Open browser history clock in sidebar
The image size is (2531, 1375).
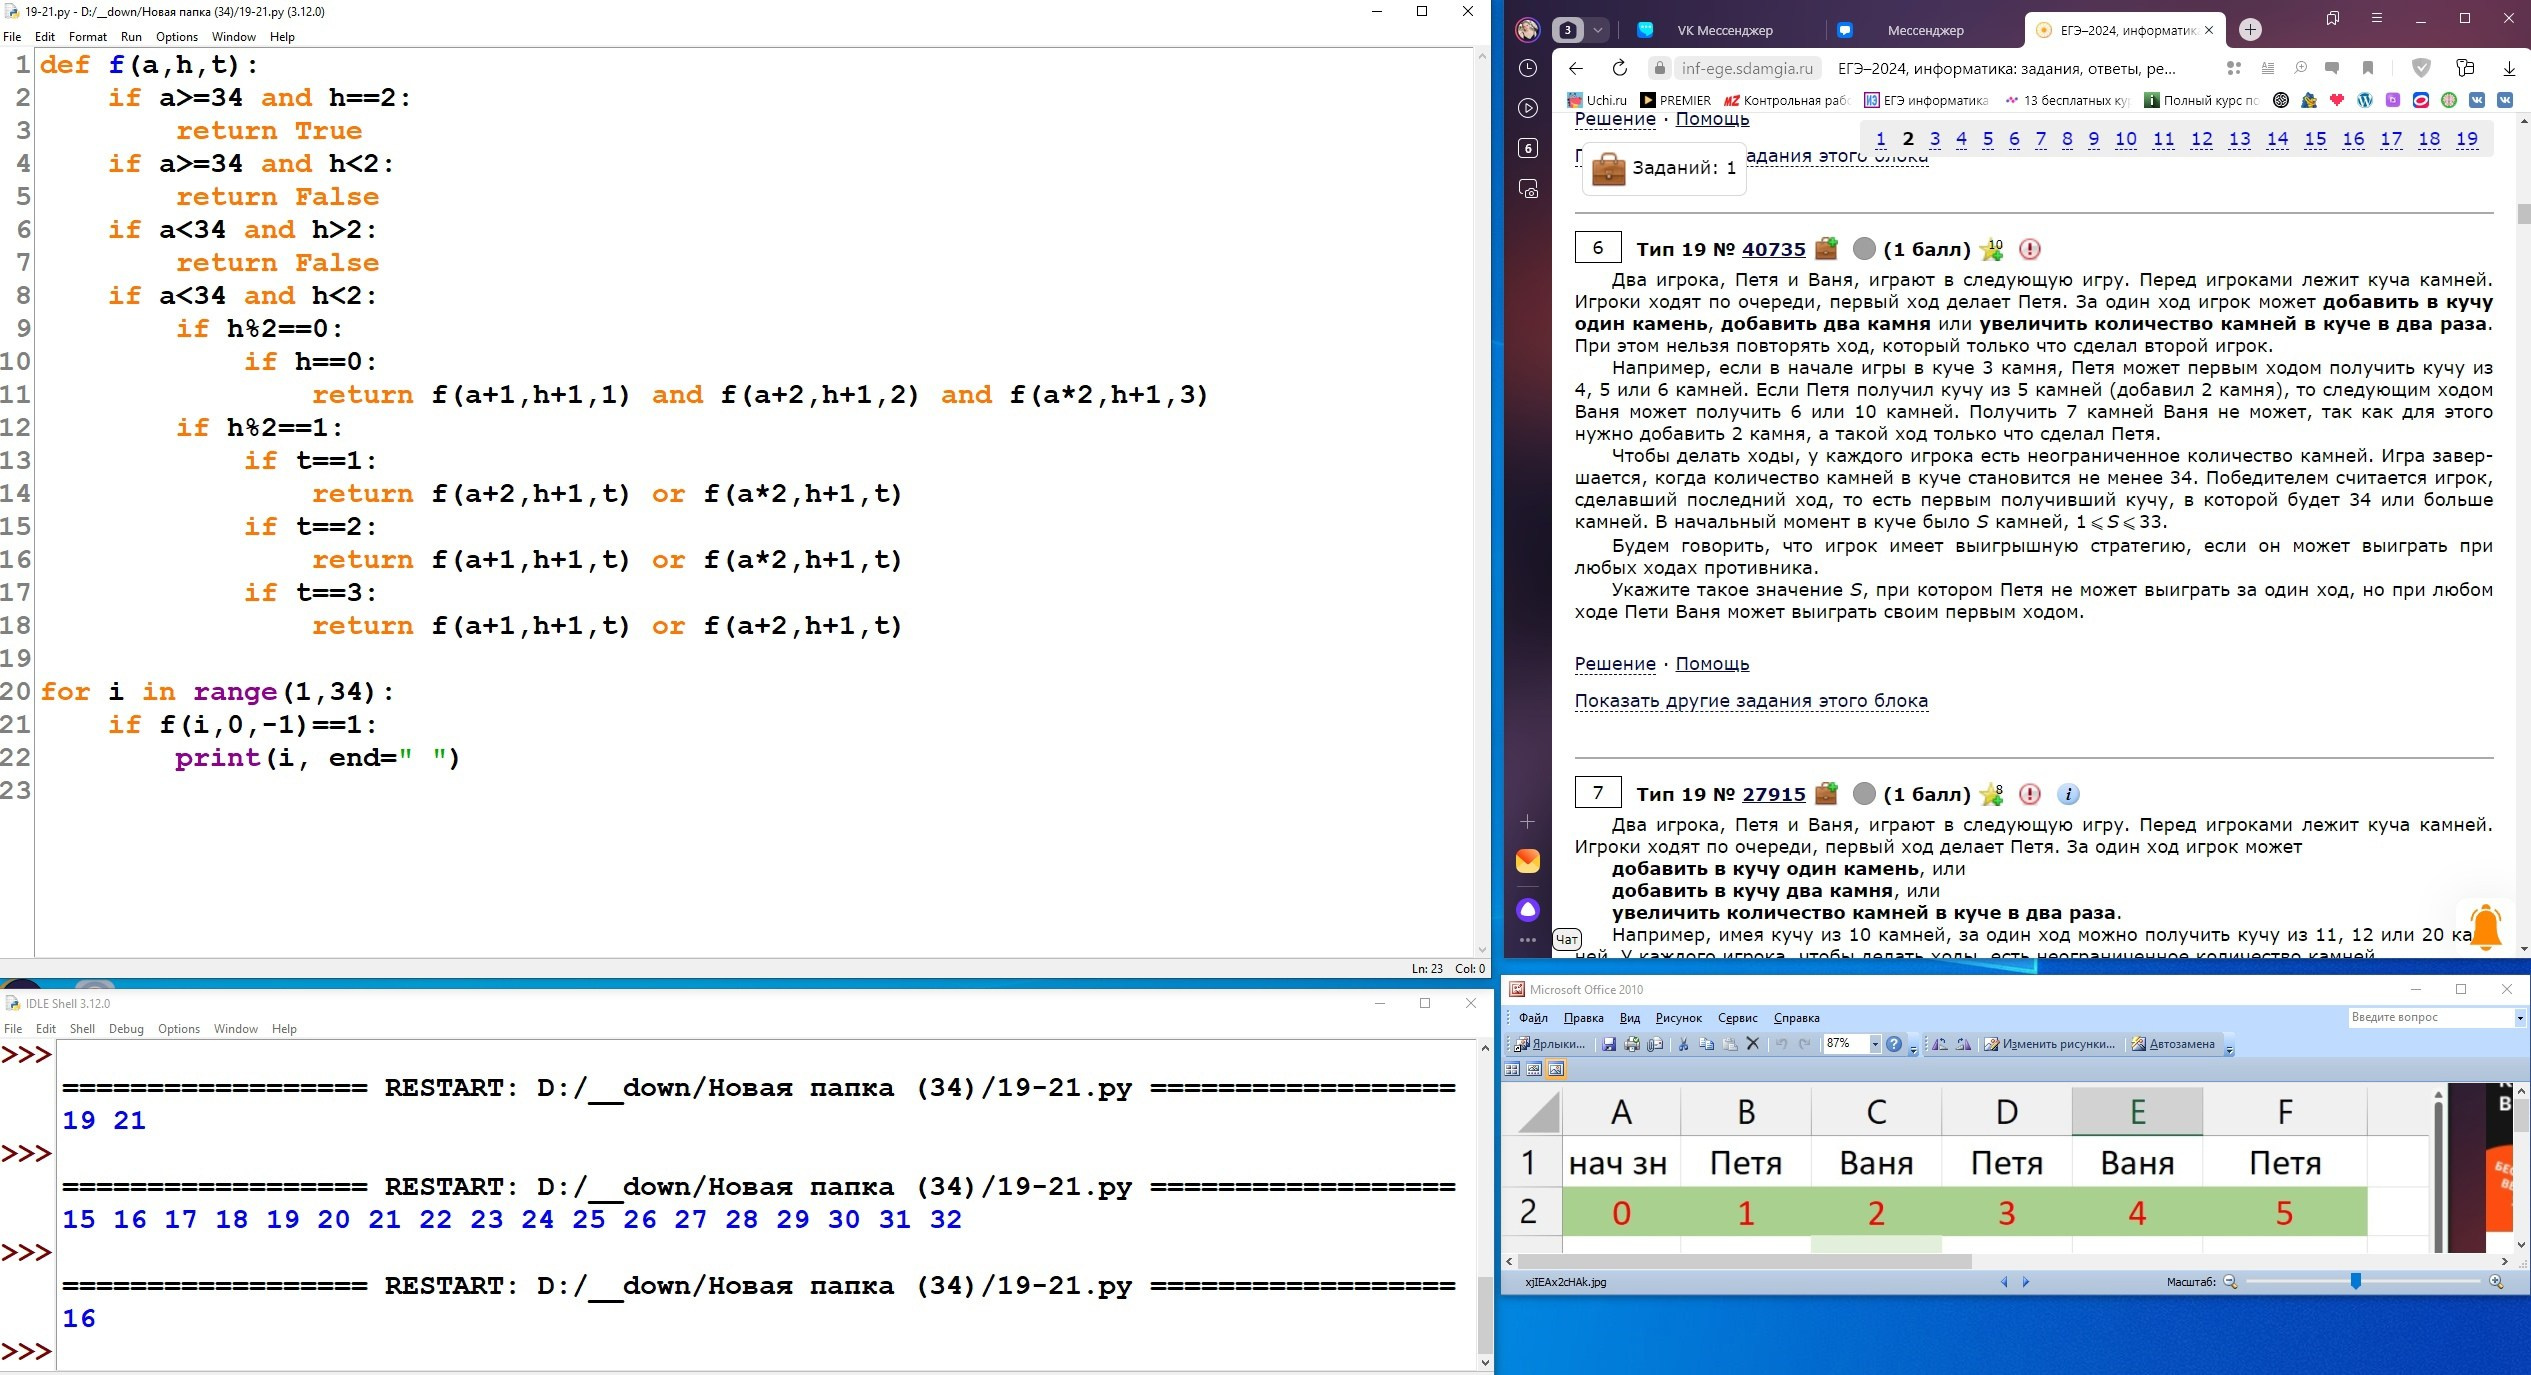(x=1528, y=68)
